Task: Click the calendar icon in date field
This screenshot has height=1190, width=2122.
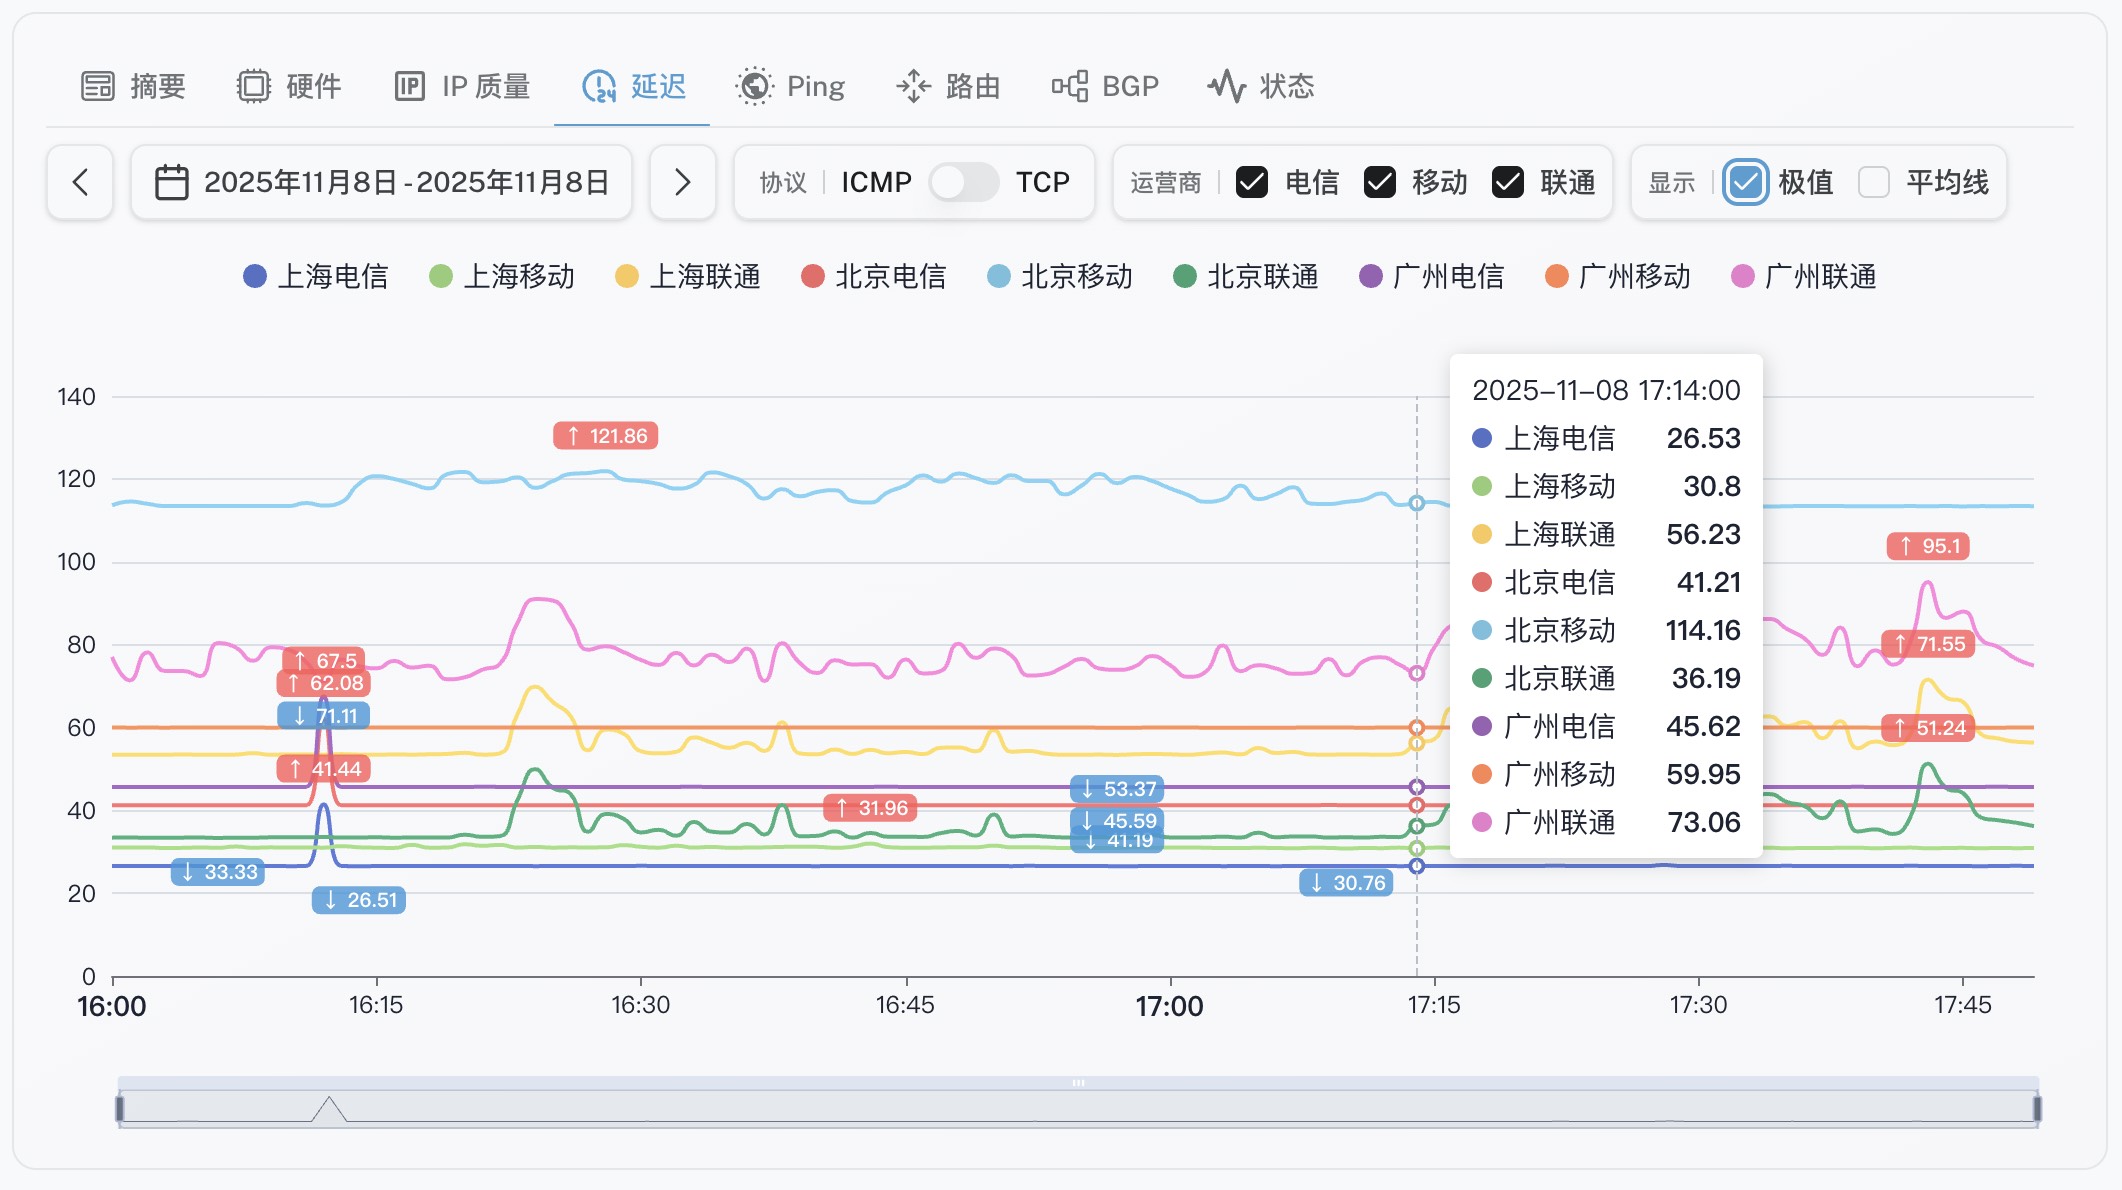Action: (172, 183)
